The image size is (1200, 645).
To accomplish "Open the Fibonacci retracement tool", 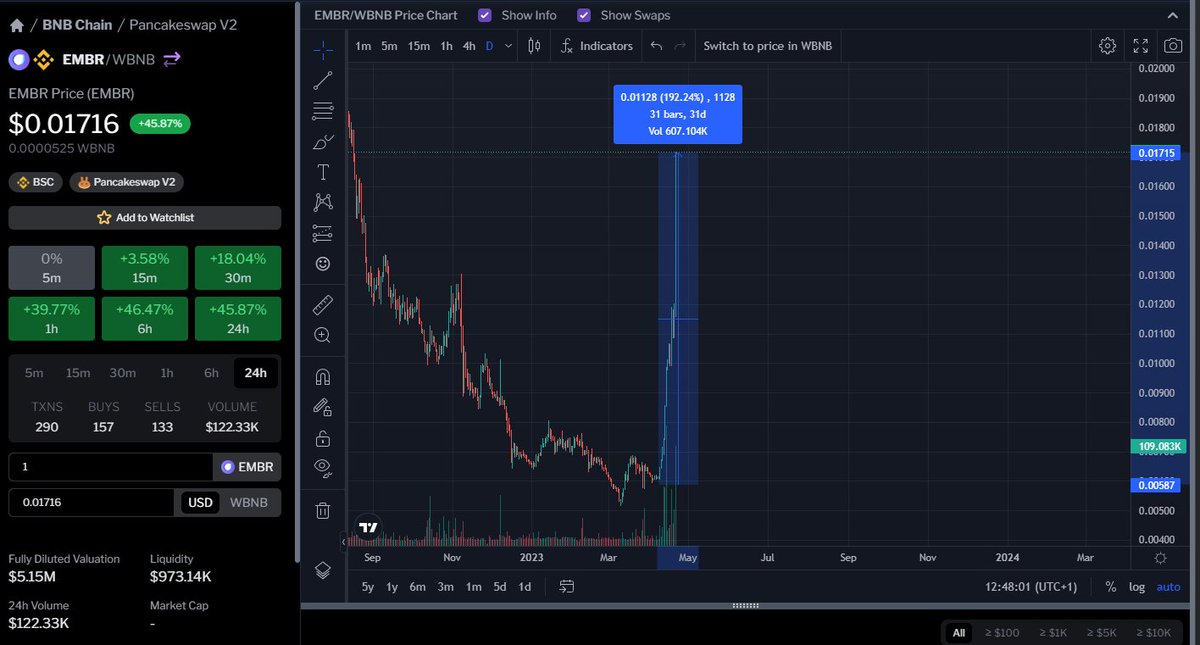I will click(x=323, y=111).
